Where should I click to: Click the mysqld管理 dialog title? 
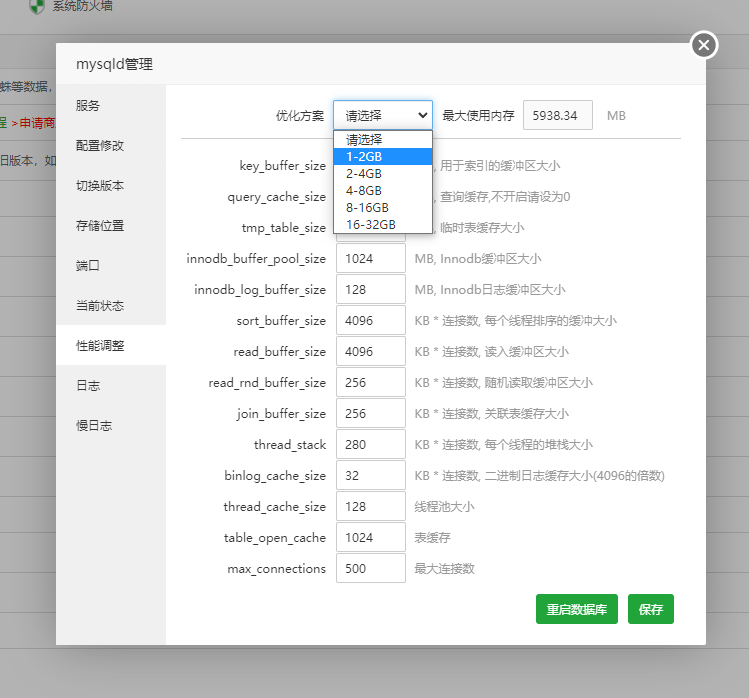(x=115, y=64)
